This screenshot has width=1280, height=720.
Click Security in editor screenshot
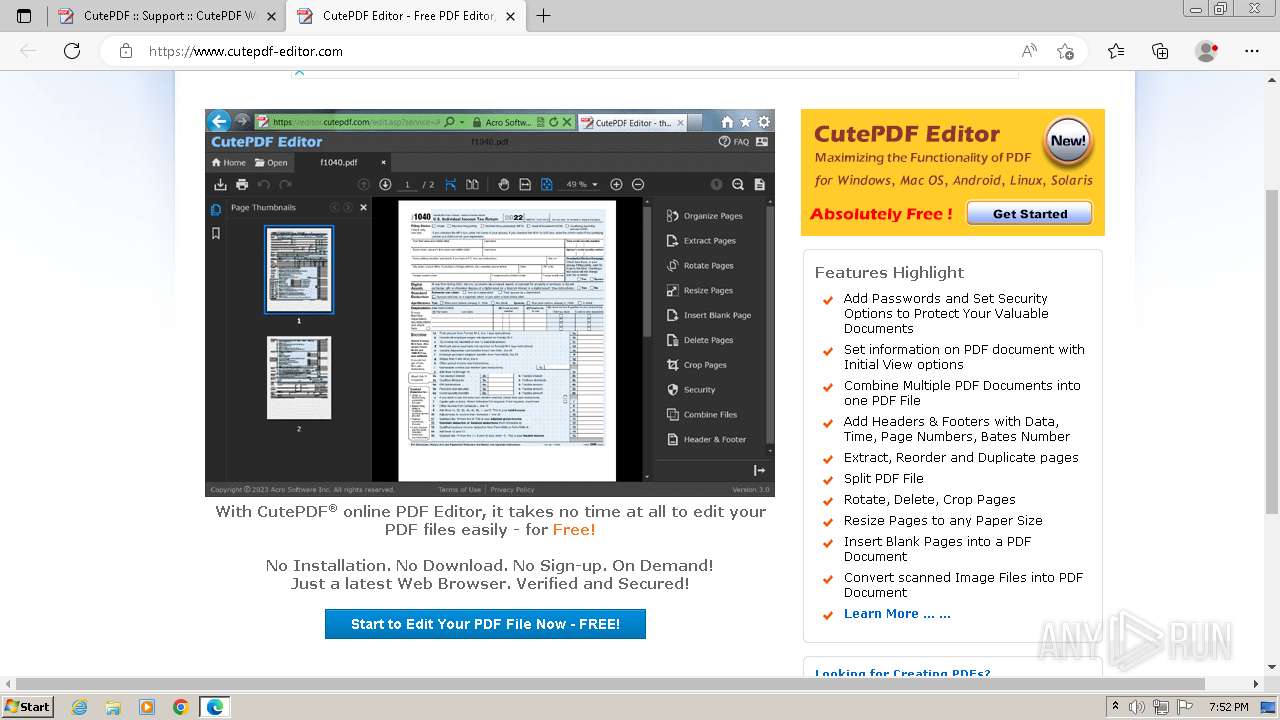pos(690,390)
